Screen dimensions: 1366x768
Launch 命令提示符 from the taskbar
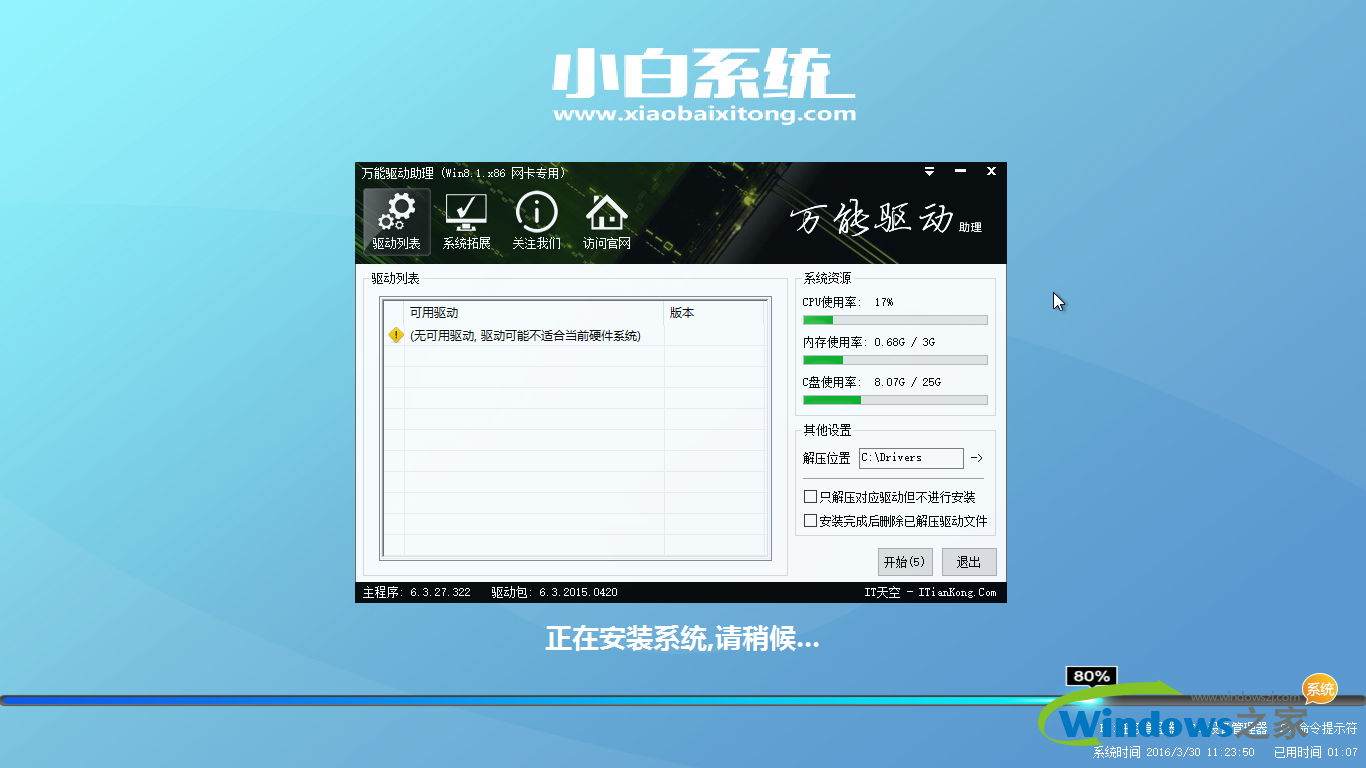pyautogui.click(x=1327, y=726)
